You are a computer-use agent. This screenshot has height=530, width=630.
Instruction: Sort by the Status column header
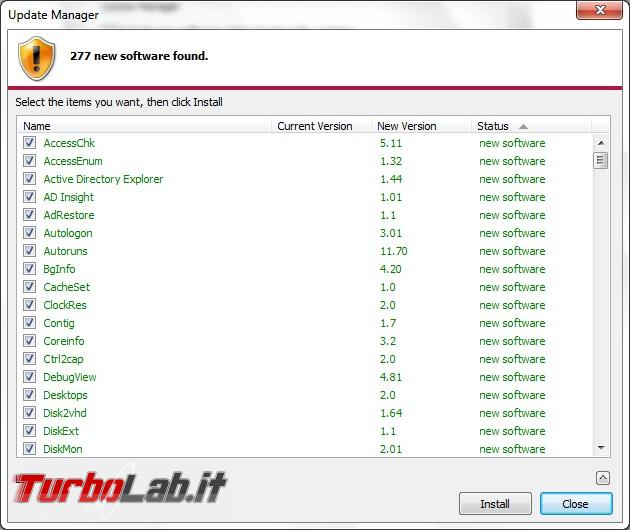tap(531, 126)
